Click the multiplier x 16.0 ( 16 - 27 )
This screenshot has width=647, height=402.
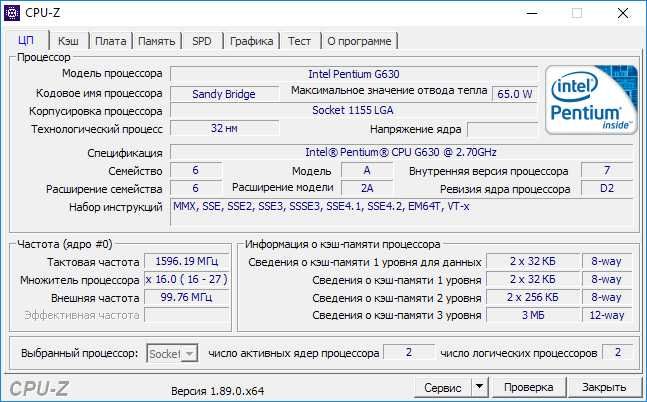click(187, 279)
